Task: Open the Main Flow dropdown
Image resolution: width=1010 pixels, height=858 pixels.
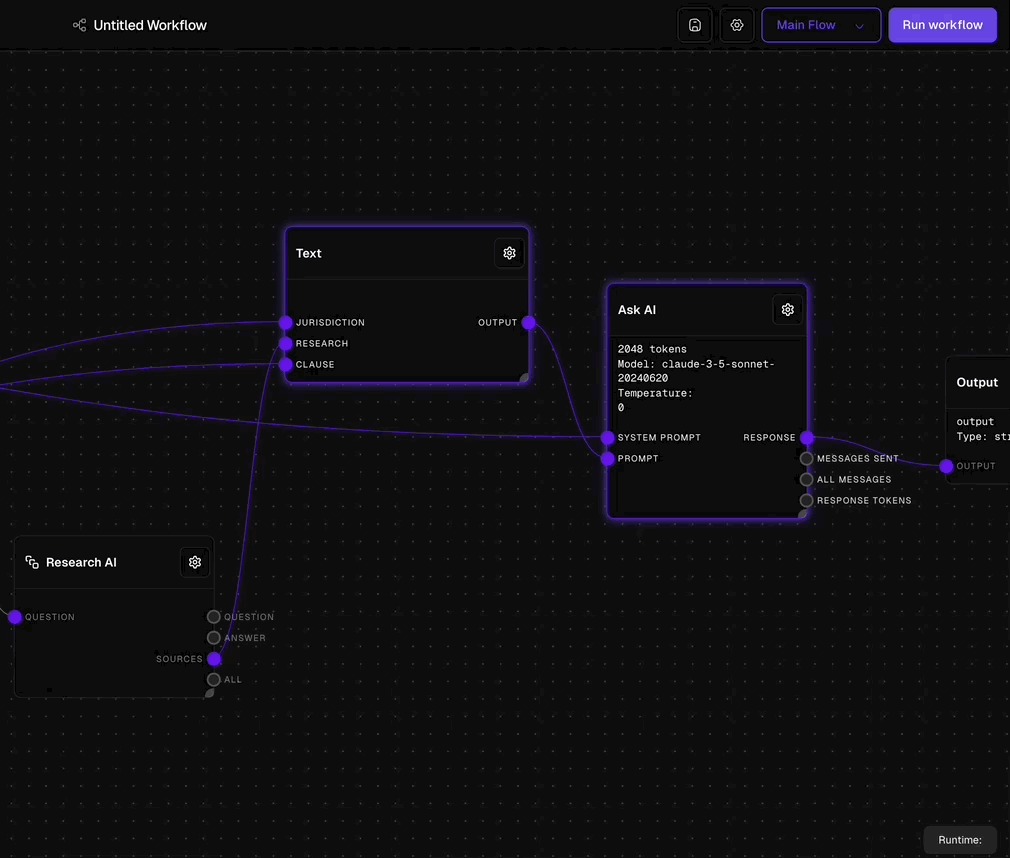Action: pos(820,24)
